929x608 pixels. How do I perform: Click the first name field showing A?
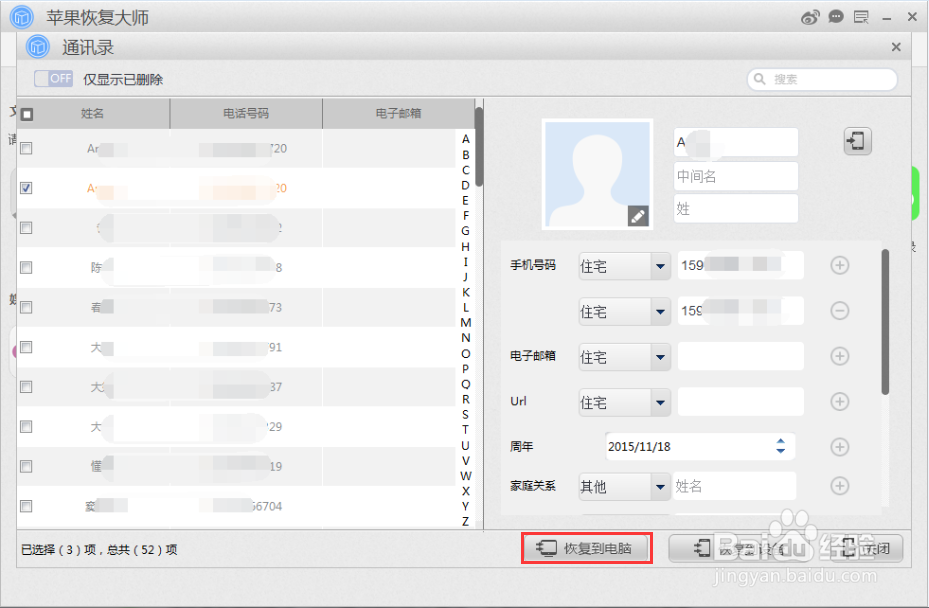736,142
